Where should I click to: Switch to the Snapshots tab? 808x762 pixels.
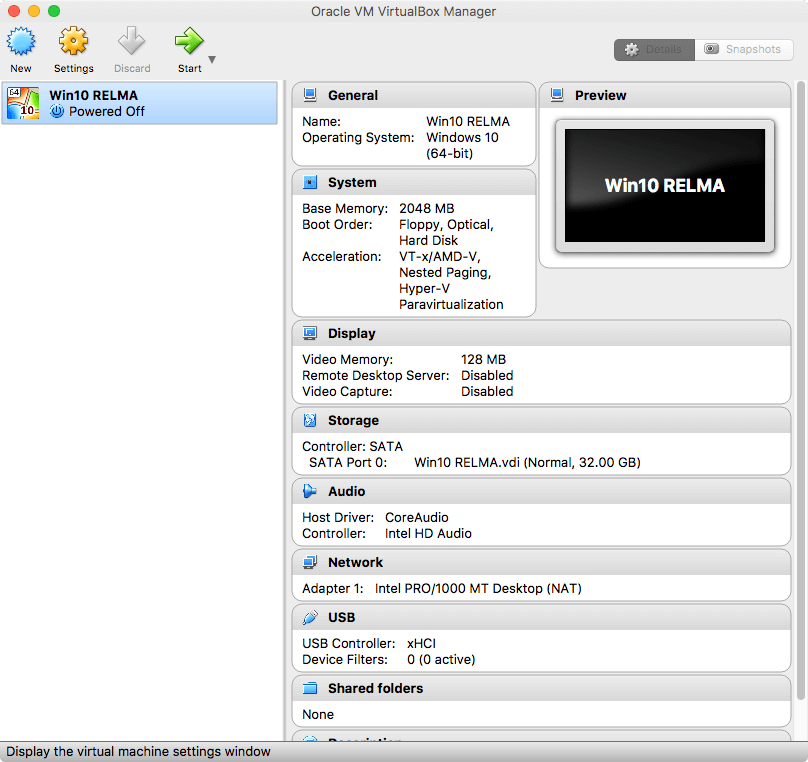(744, 49)
